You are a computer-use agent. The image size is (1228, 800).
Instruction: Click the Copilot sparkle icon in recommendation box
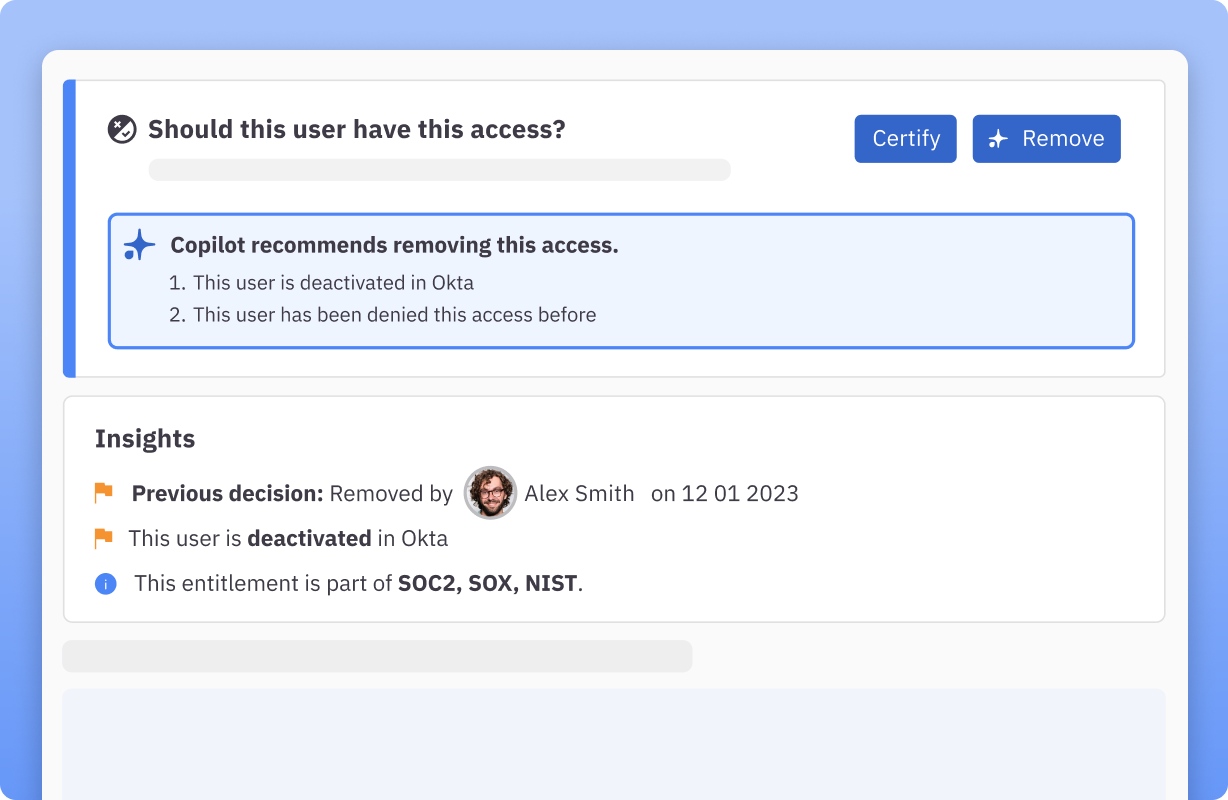pos(139,245)
